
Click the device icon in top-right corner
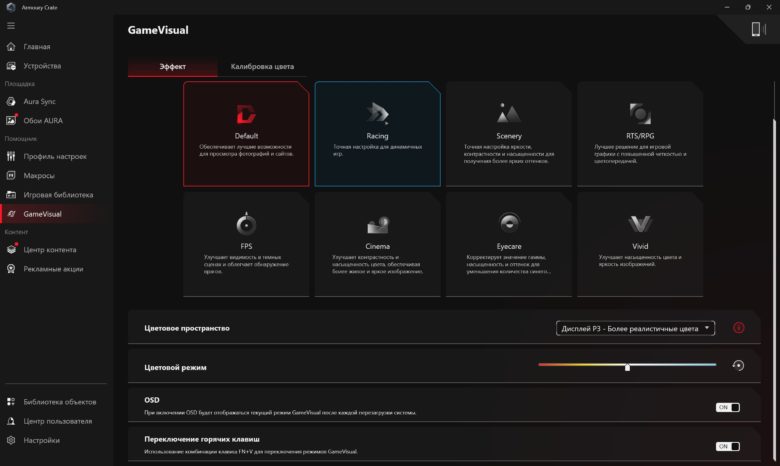pos(758,29)
